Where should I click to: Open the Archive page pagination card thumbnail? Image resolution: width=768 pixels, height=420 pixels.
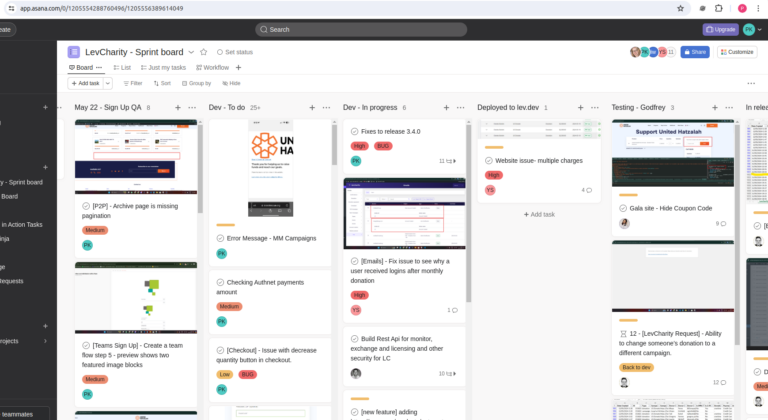coord(136,157)
